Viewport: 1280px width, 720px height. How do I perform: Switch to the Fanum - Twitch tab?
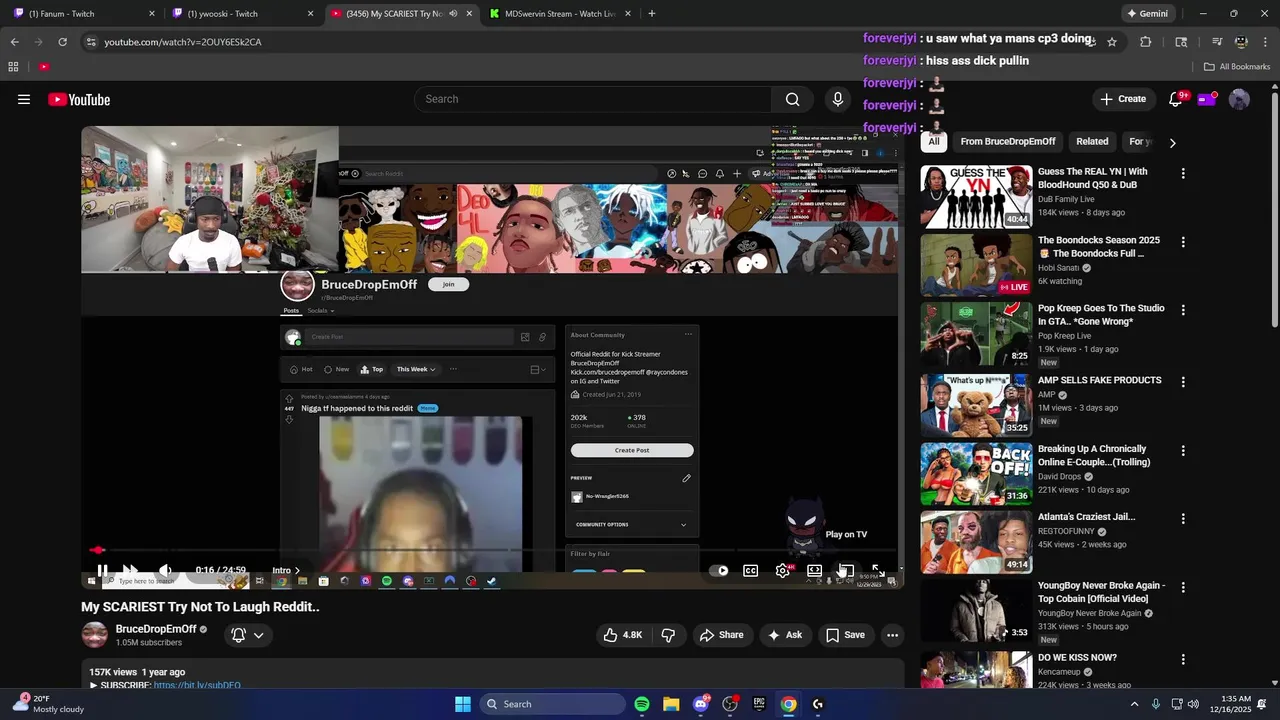[84, 14]
